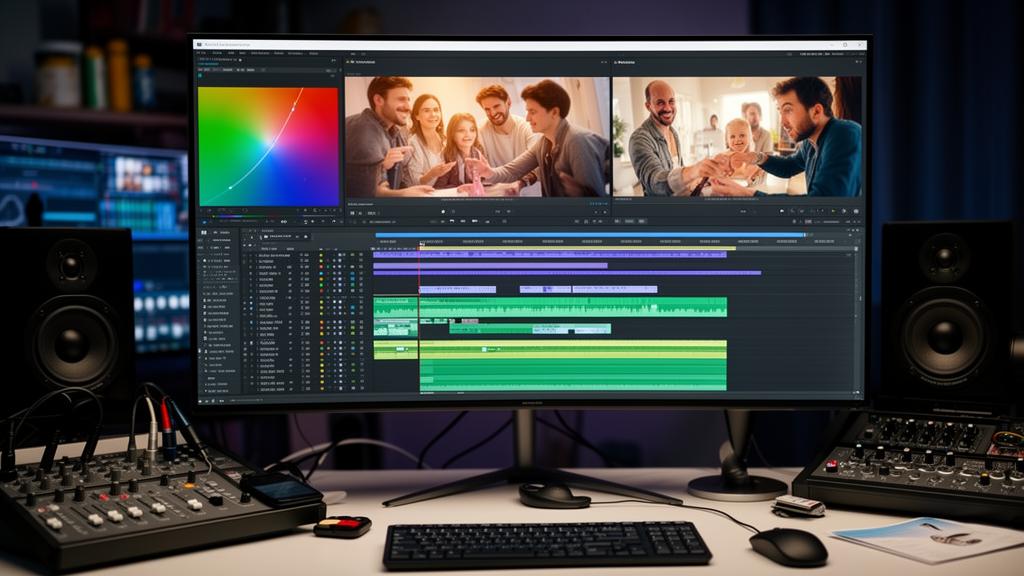
Task: Click the camera export-frame icon under right preview
Action: tap(856, 212)
